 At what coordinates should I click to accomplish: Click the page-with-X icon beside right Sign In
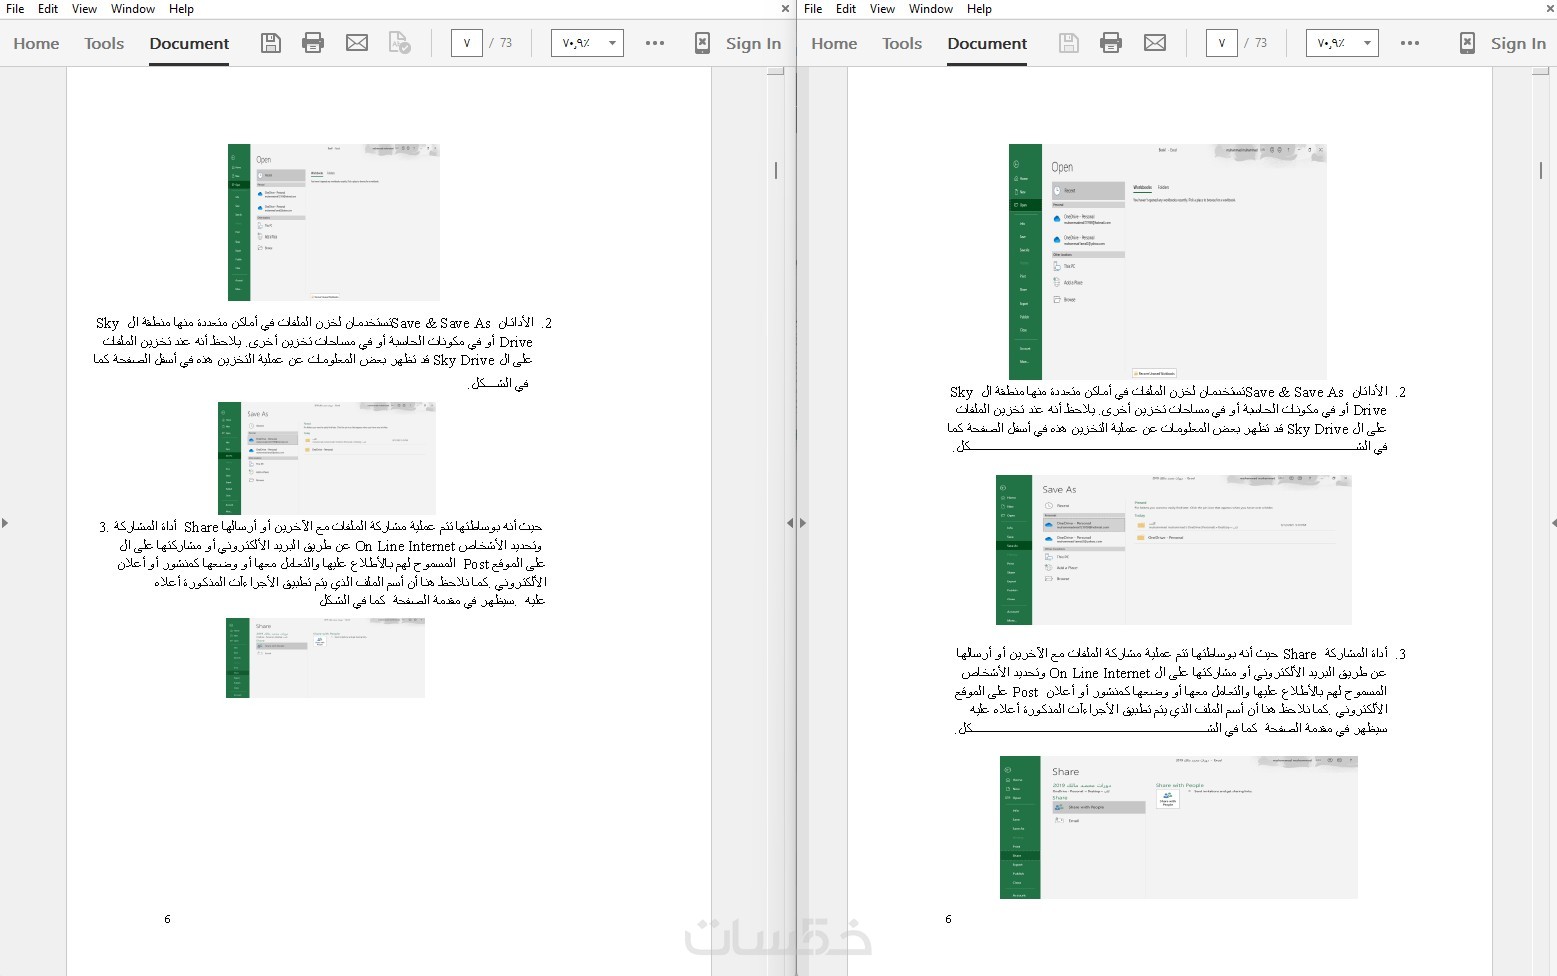tap(1467, 43)
